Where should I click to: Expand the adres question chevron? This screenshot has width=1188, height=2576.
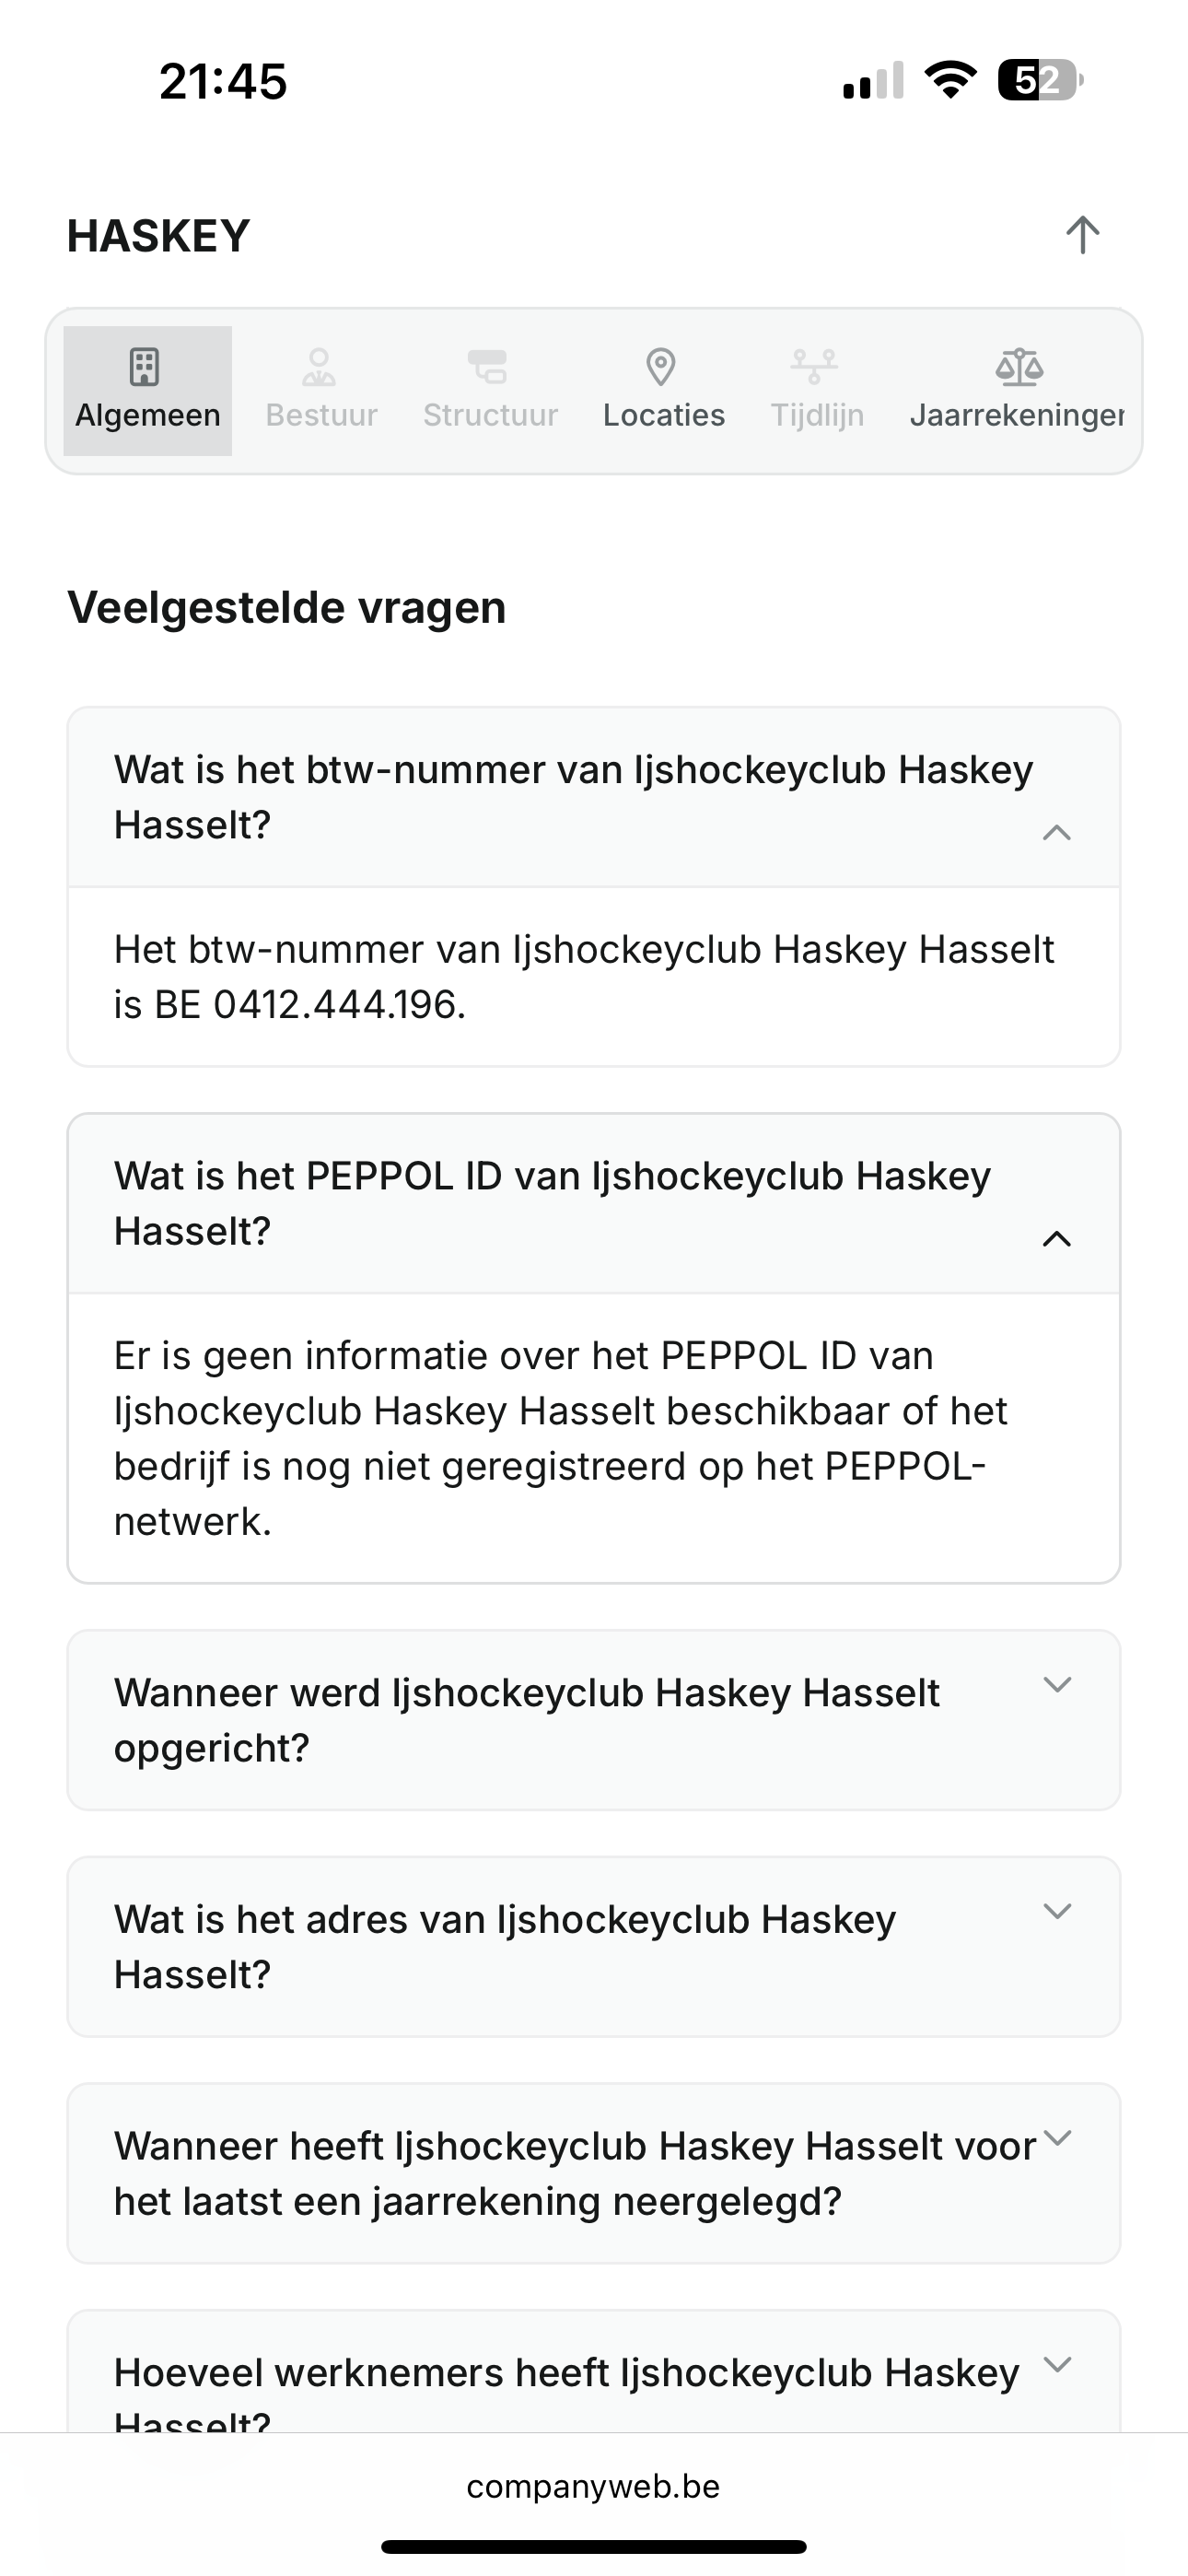1057,1911
